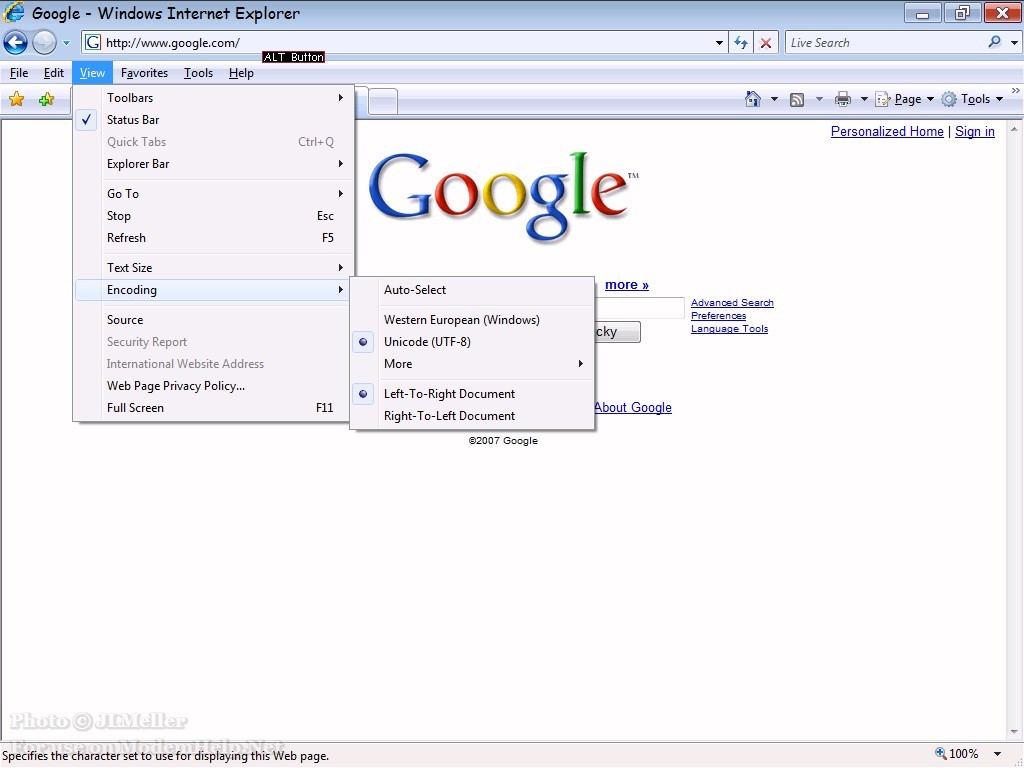Expand the Explorer Bar submenu

213,164
